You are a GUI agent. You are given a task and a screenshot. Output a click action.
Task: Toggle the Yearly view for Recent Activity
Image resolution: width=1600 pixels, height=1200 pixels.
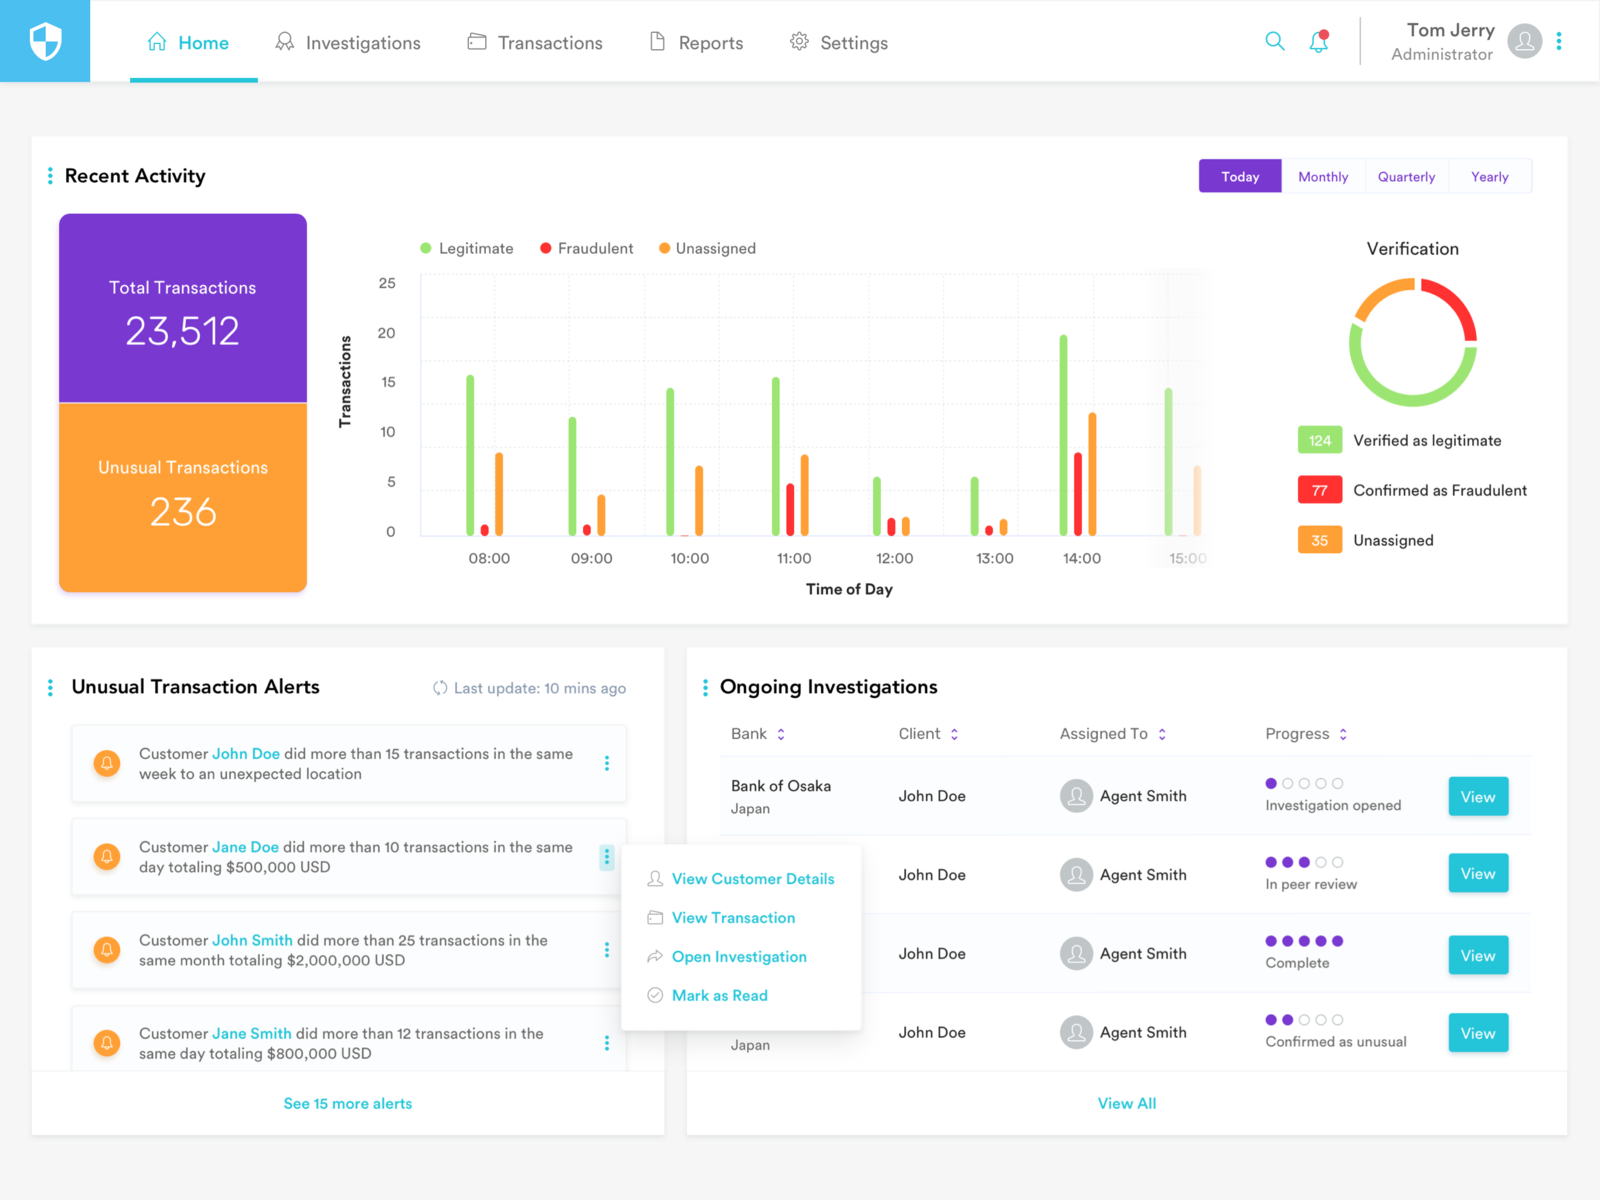pyautogui.click(x=1489, y=176)
